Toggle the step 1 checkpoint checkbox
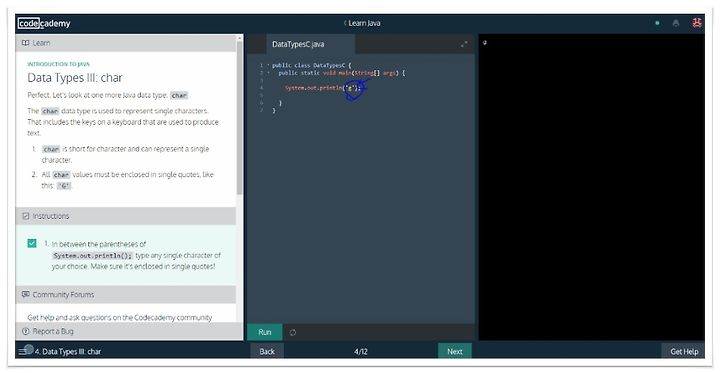The height and width of the screenshot is (373, 720). click(x=32, y=243)
